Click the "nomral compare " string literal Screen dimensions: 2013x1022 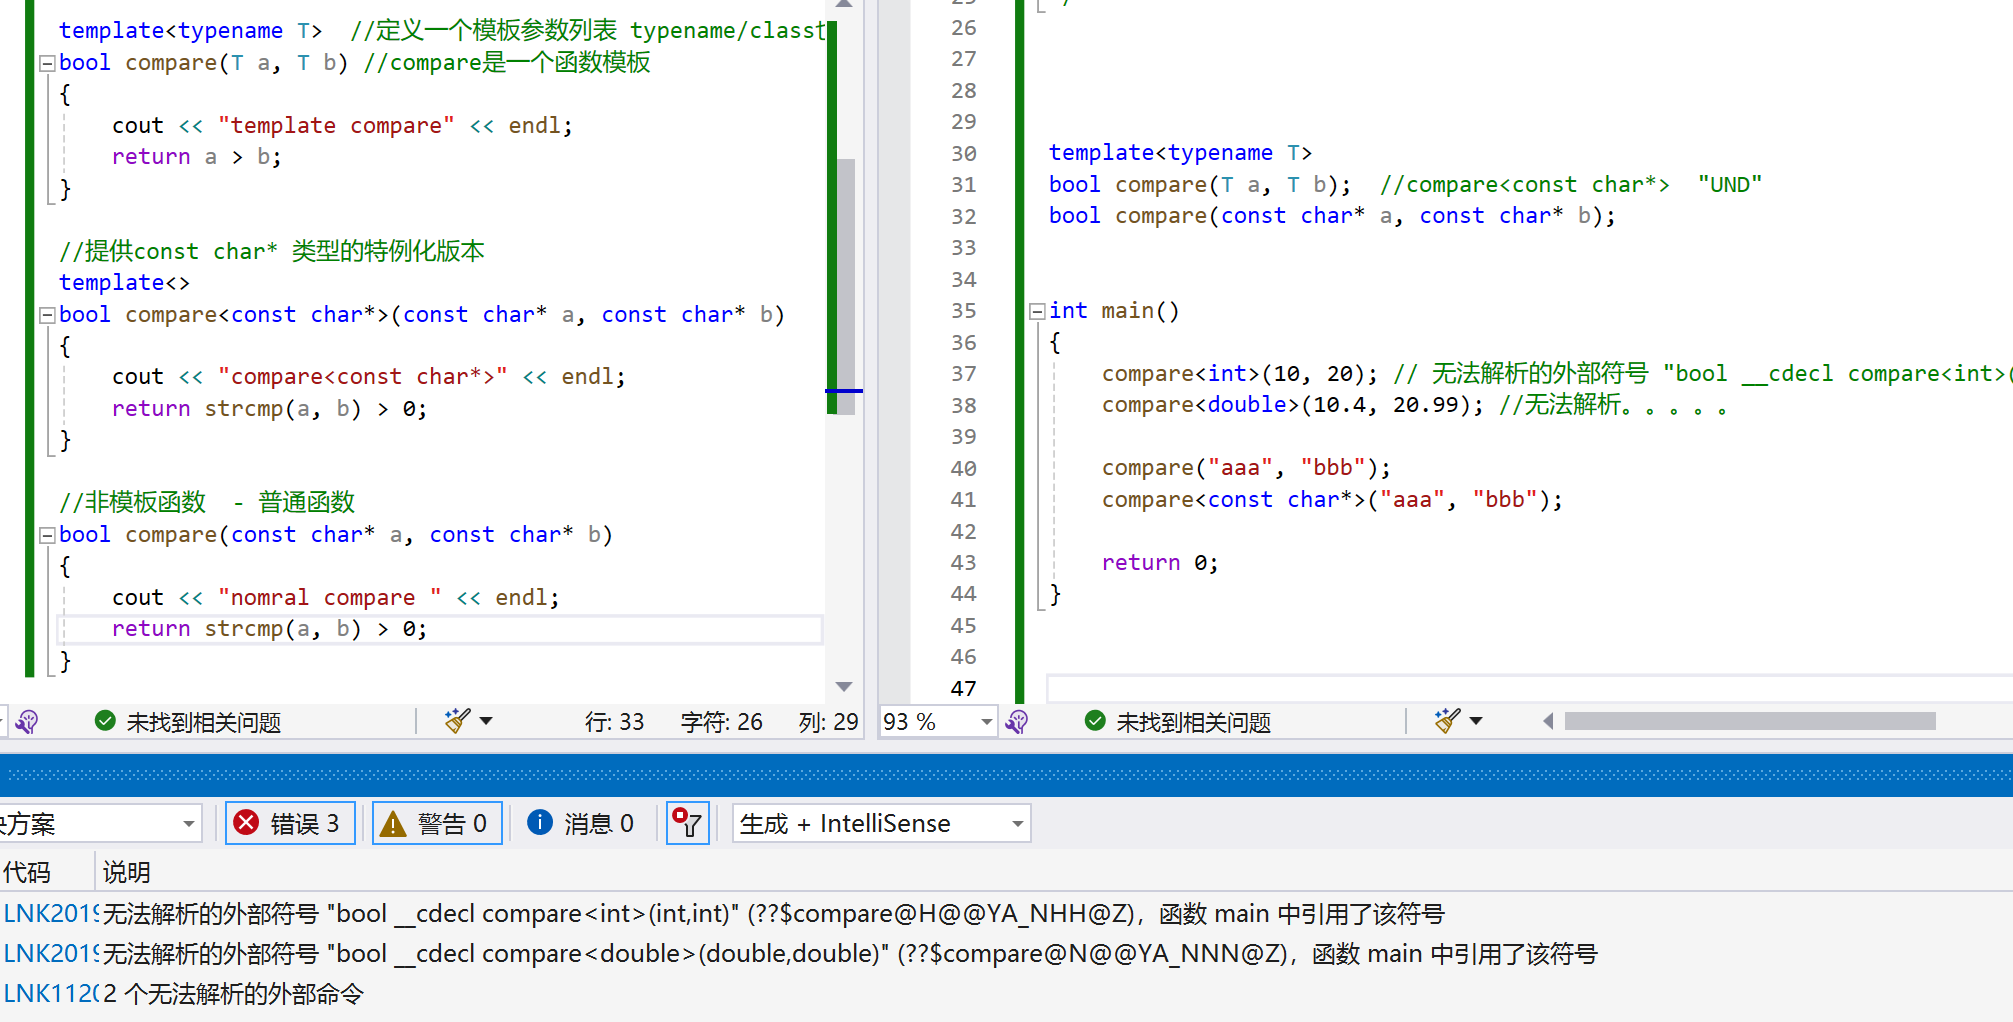(x=330, y=598)
